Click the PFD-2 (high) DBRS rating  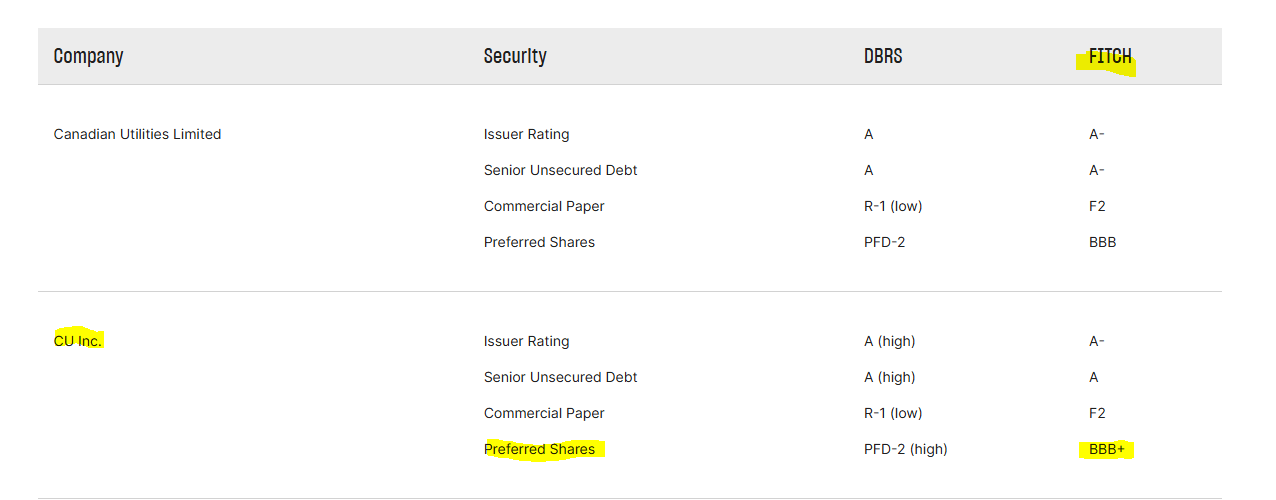click(905, 449)
